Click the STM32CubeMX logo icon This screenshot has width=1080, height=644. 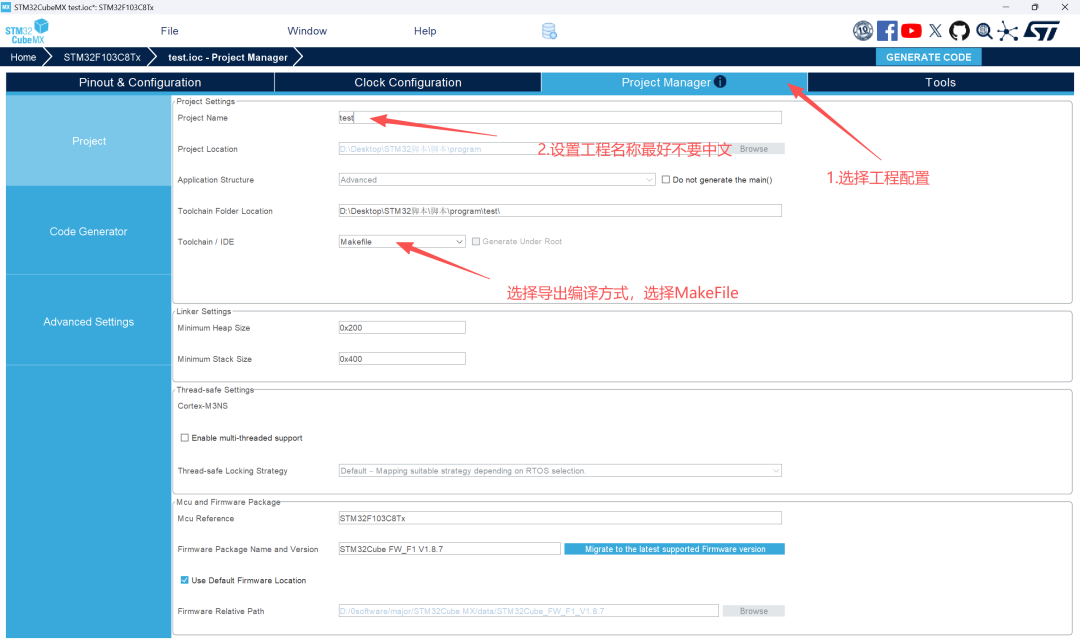27,32
